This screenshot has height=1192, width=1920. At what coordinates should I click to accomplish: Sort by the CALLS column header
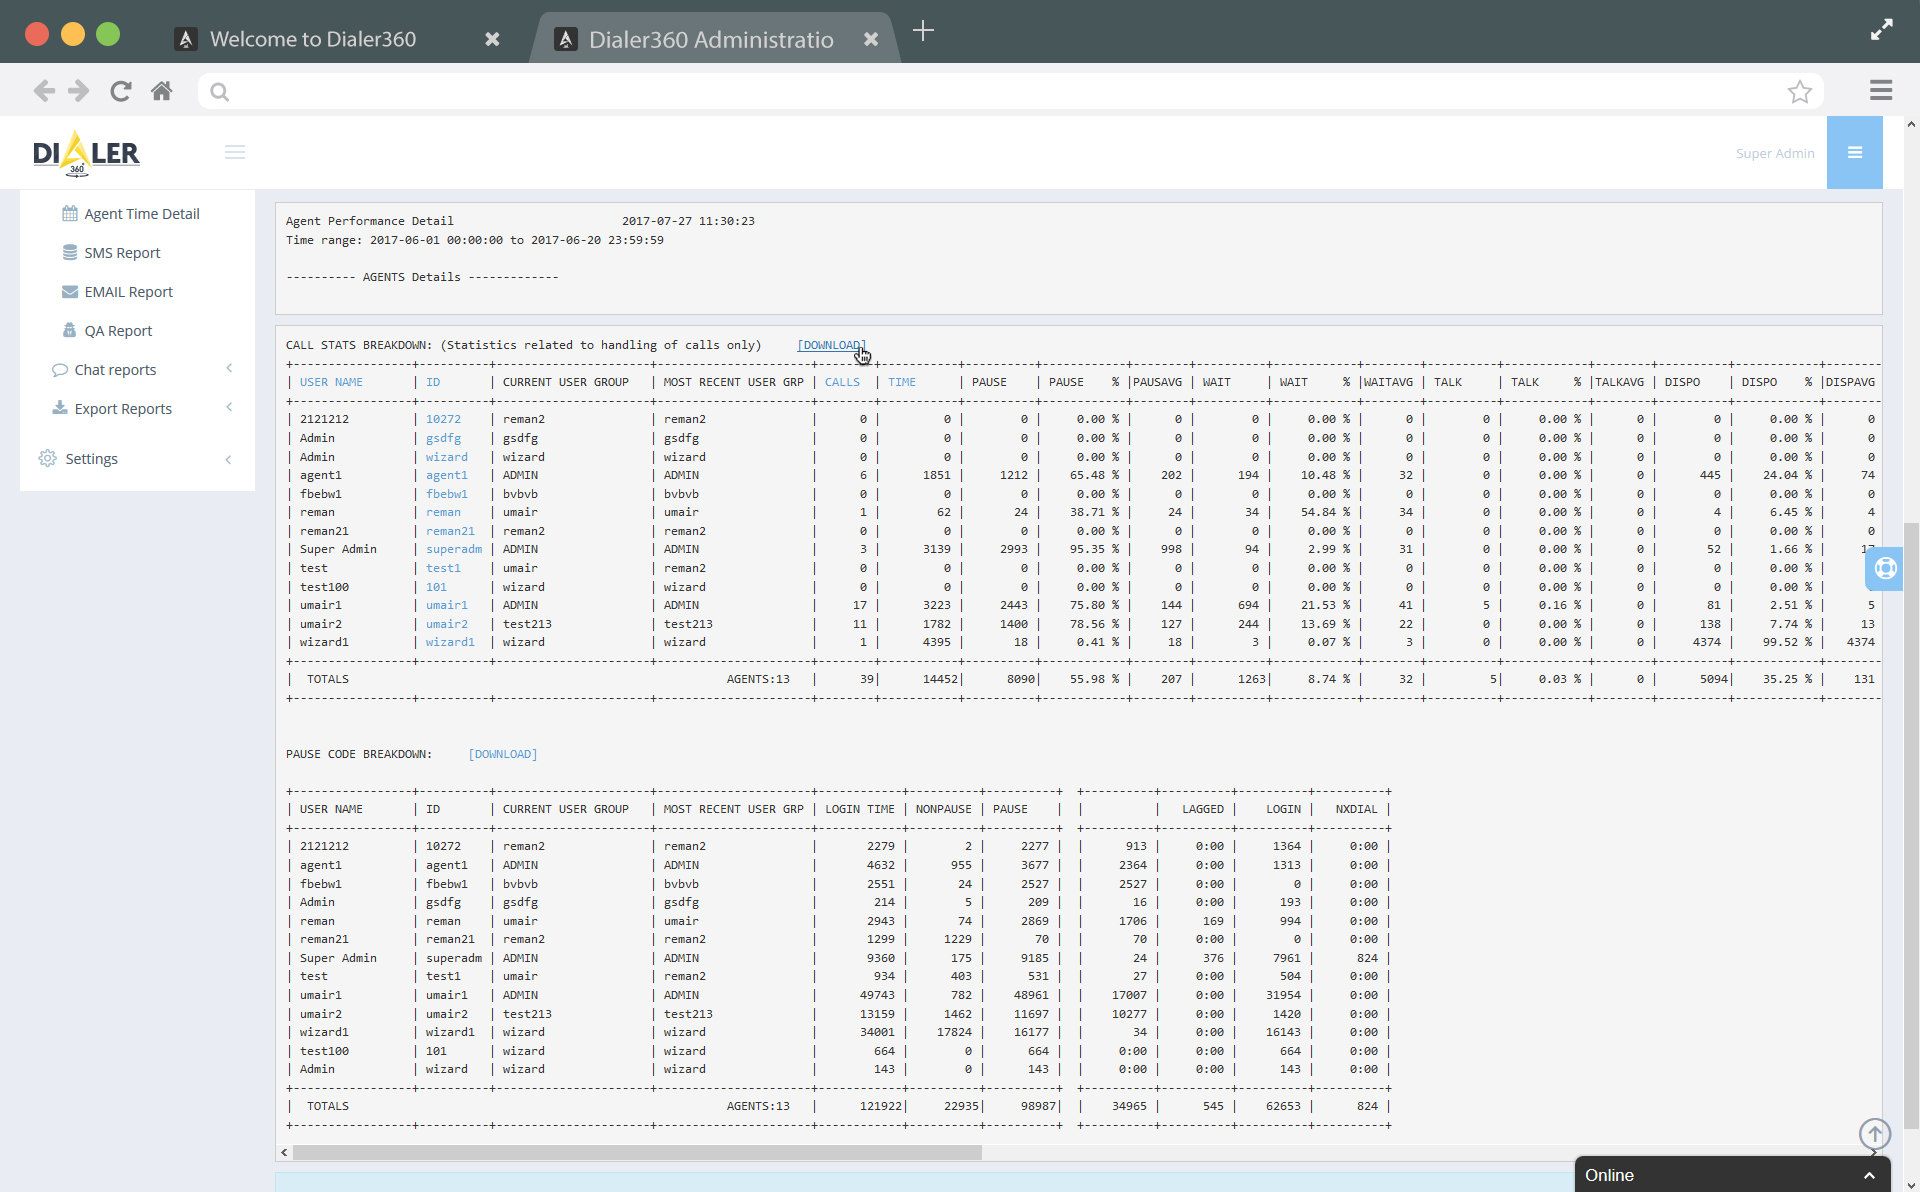click(841, 382)
